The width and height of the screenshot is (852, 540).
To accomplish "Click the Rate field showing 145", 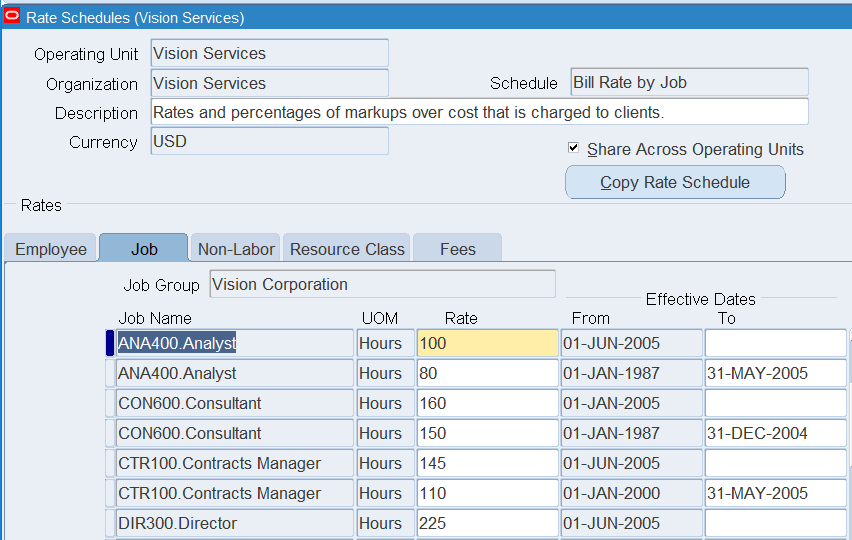I will (x=487, y=463).
